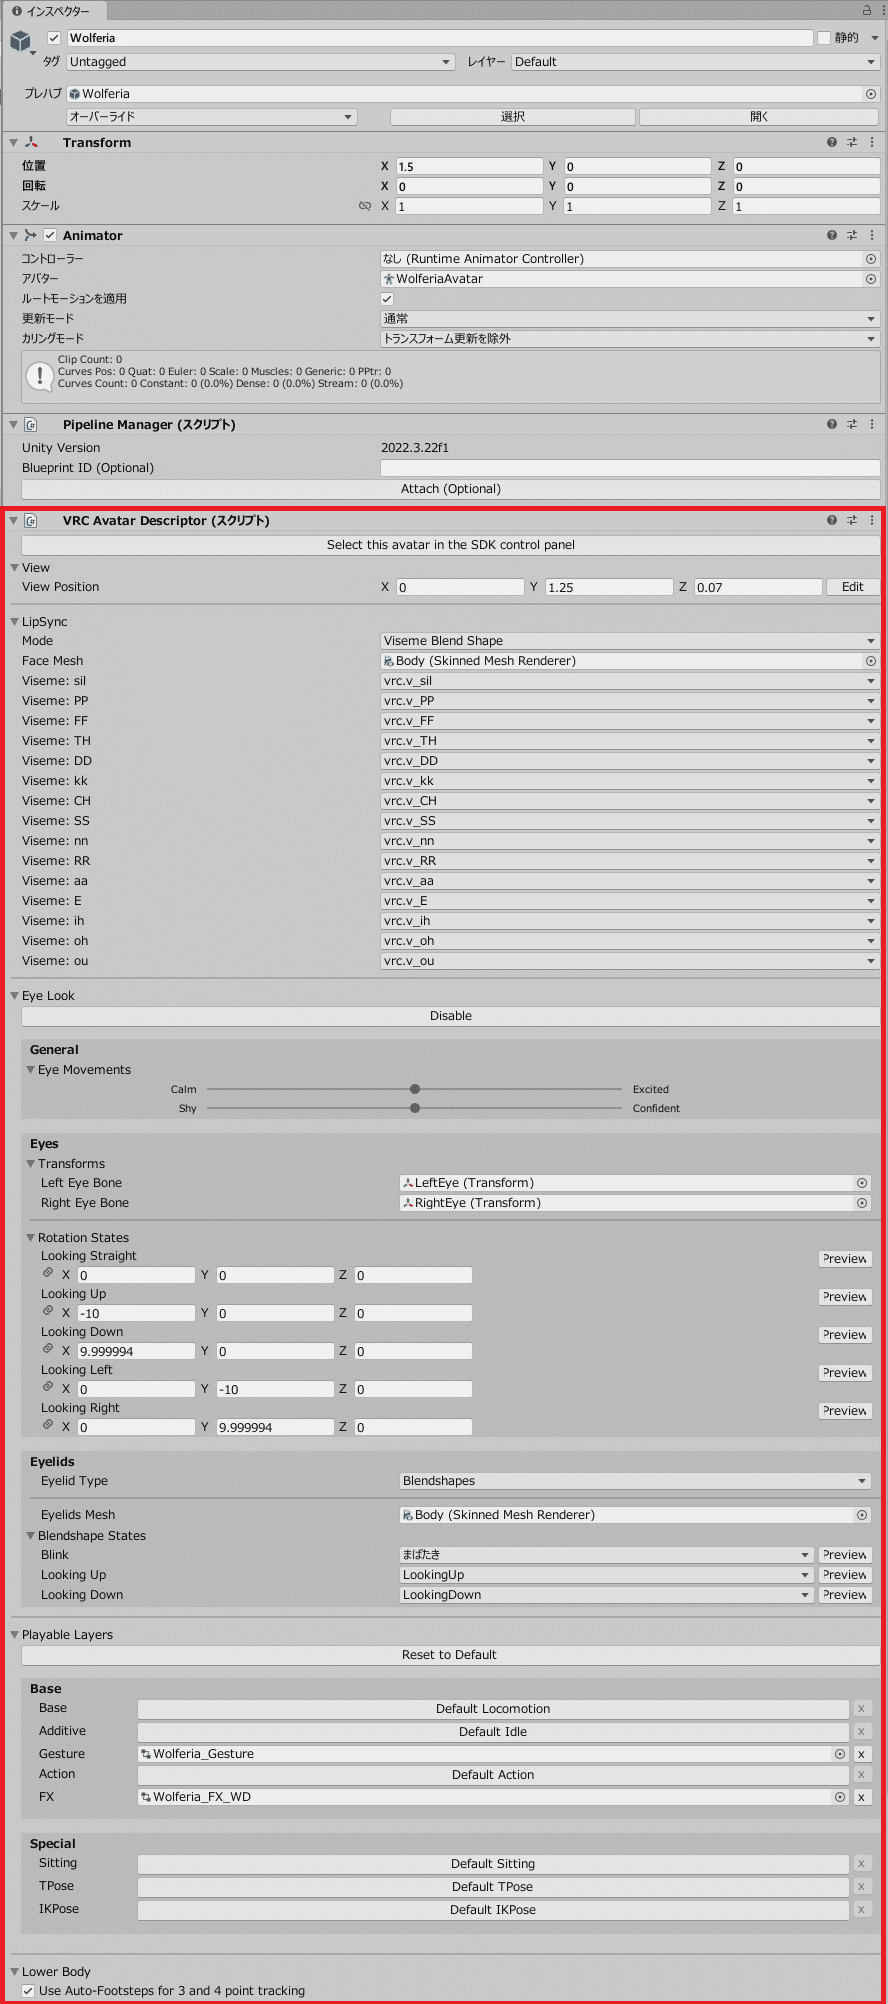Open object picker for Left Eye Bone
The height and width of the screenshot is (2004, 888).
pos(862,1182)
